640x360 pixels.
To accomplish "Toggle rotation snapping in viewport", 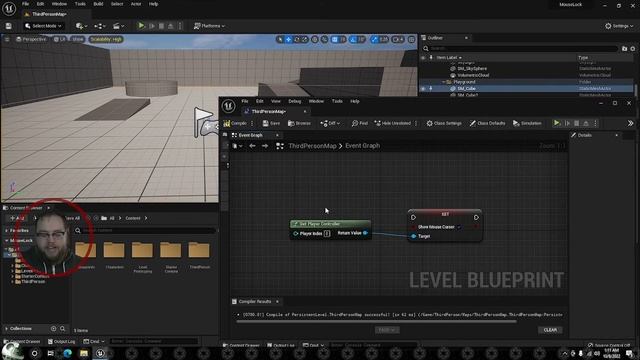I will coord(353,40).
